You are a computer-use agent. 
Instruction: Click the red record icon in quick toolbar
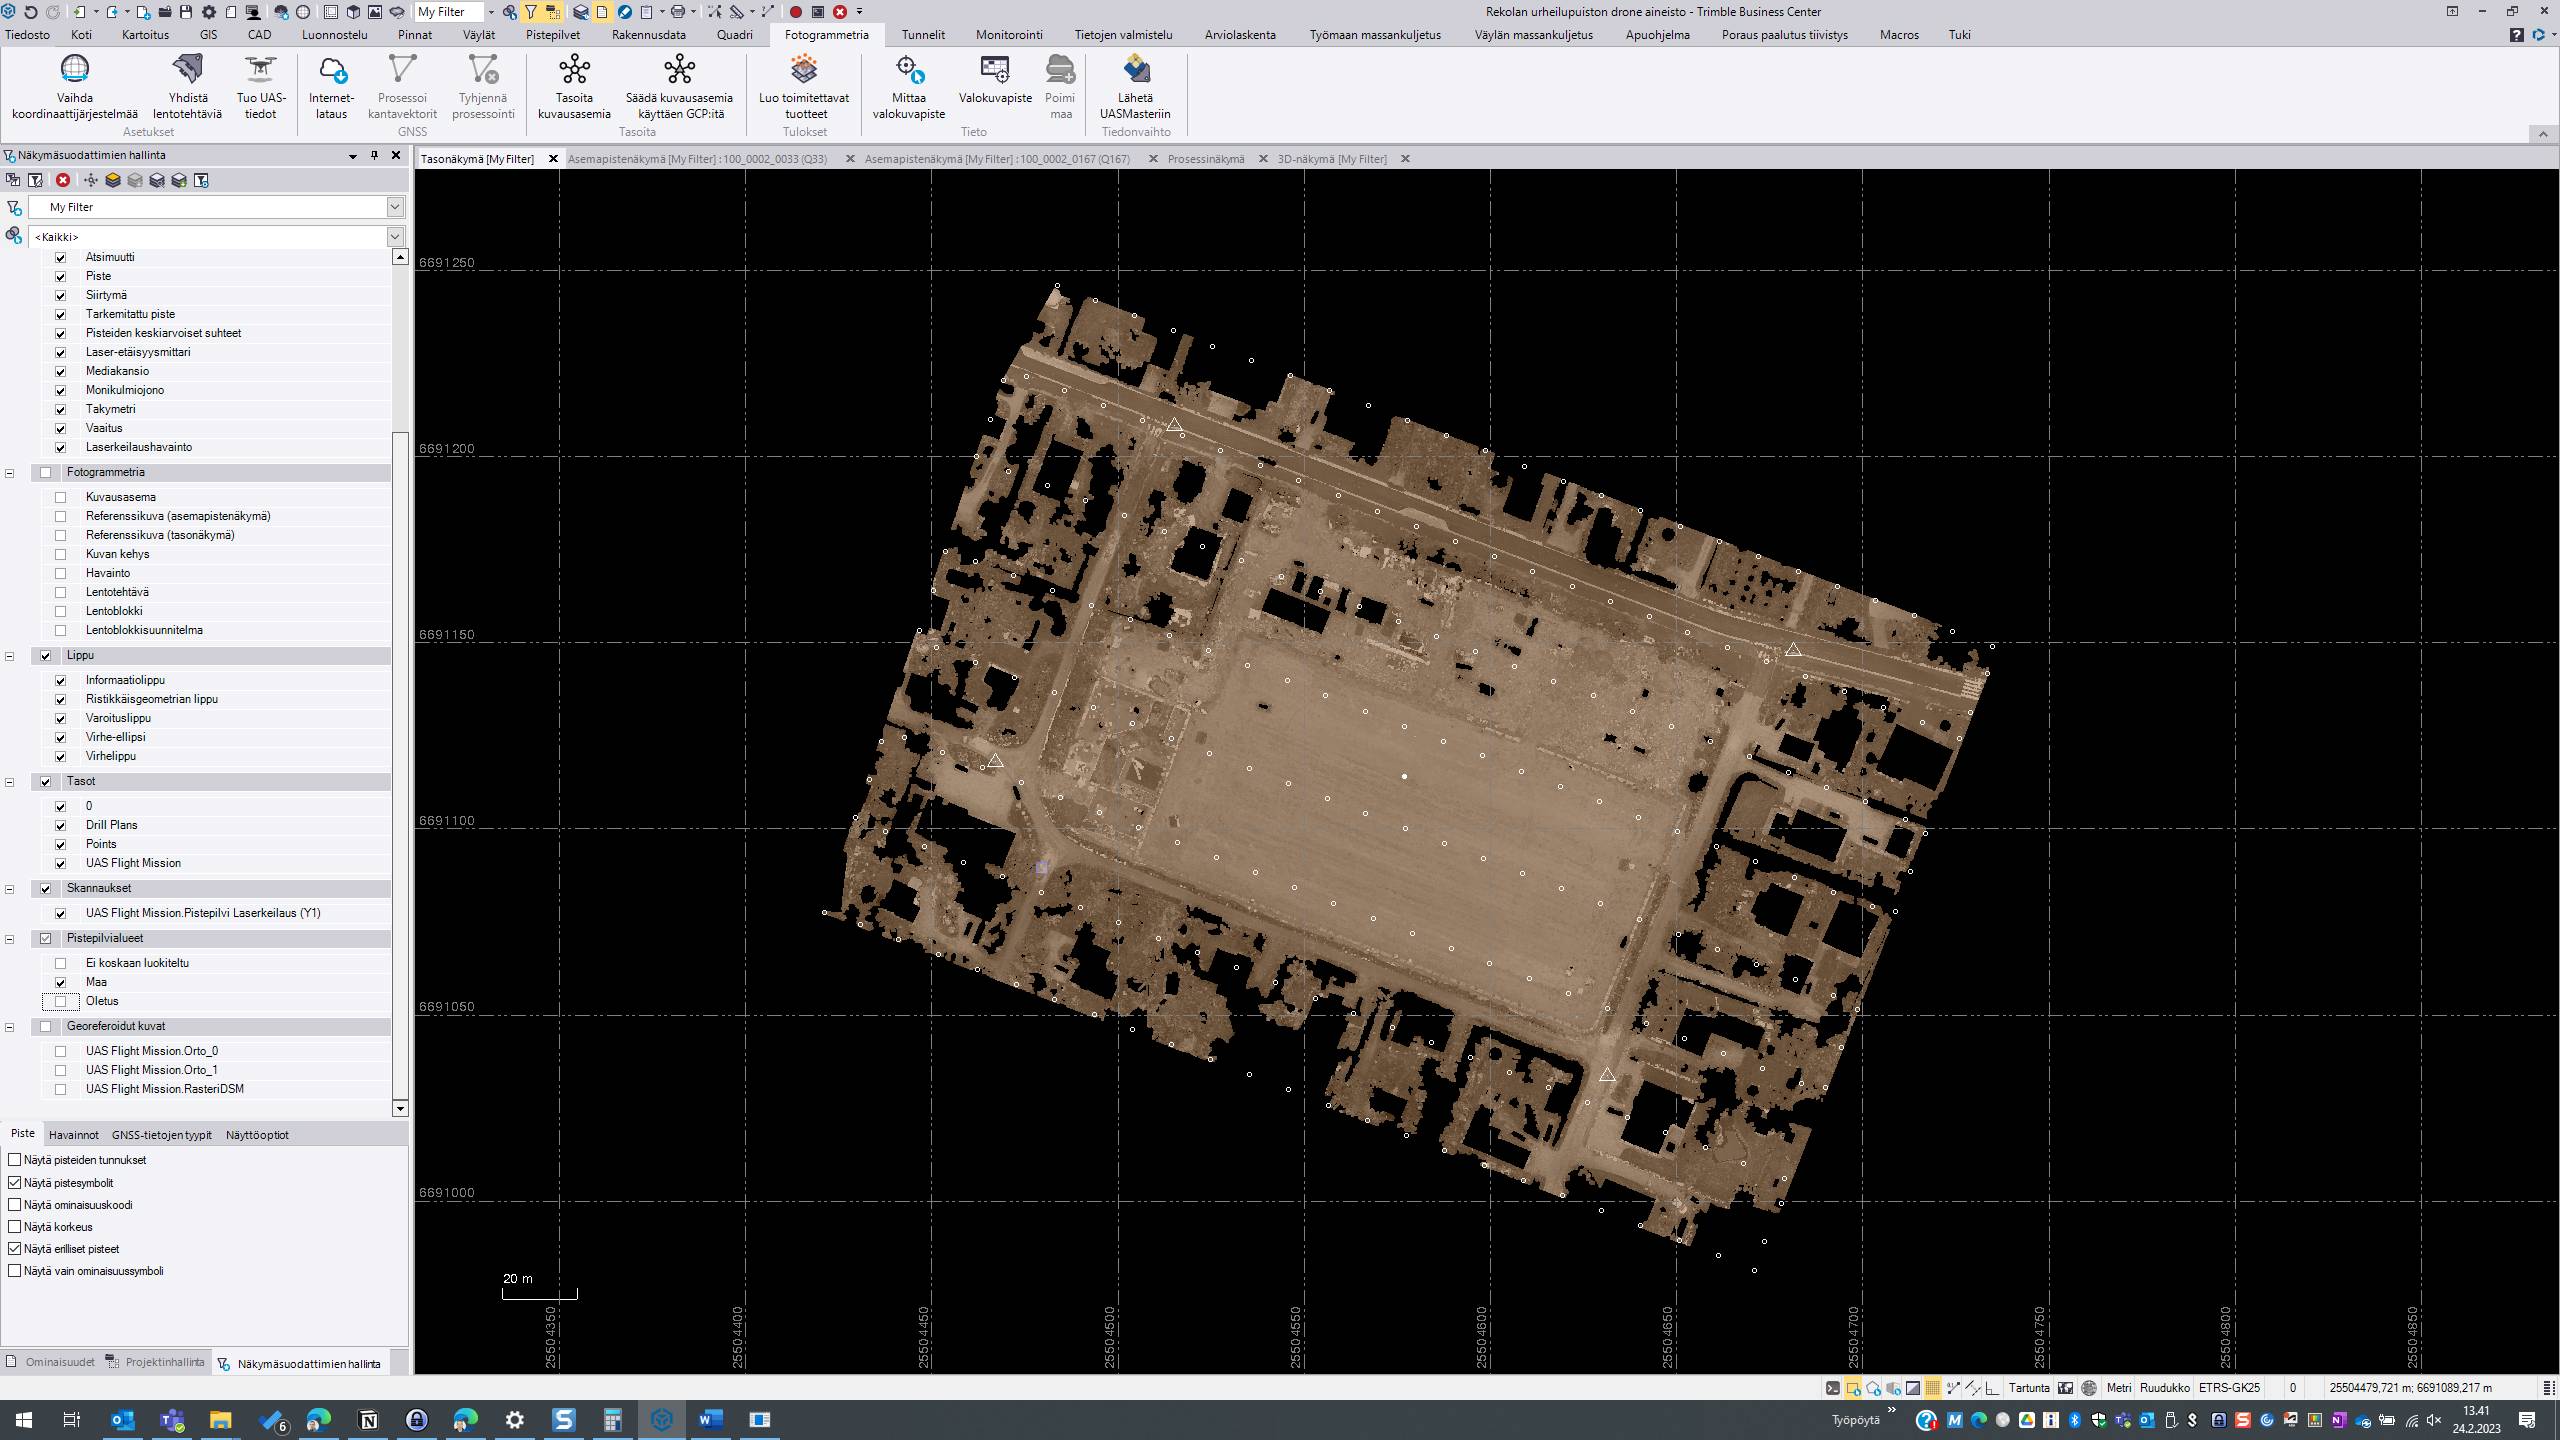click(796, 12)
